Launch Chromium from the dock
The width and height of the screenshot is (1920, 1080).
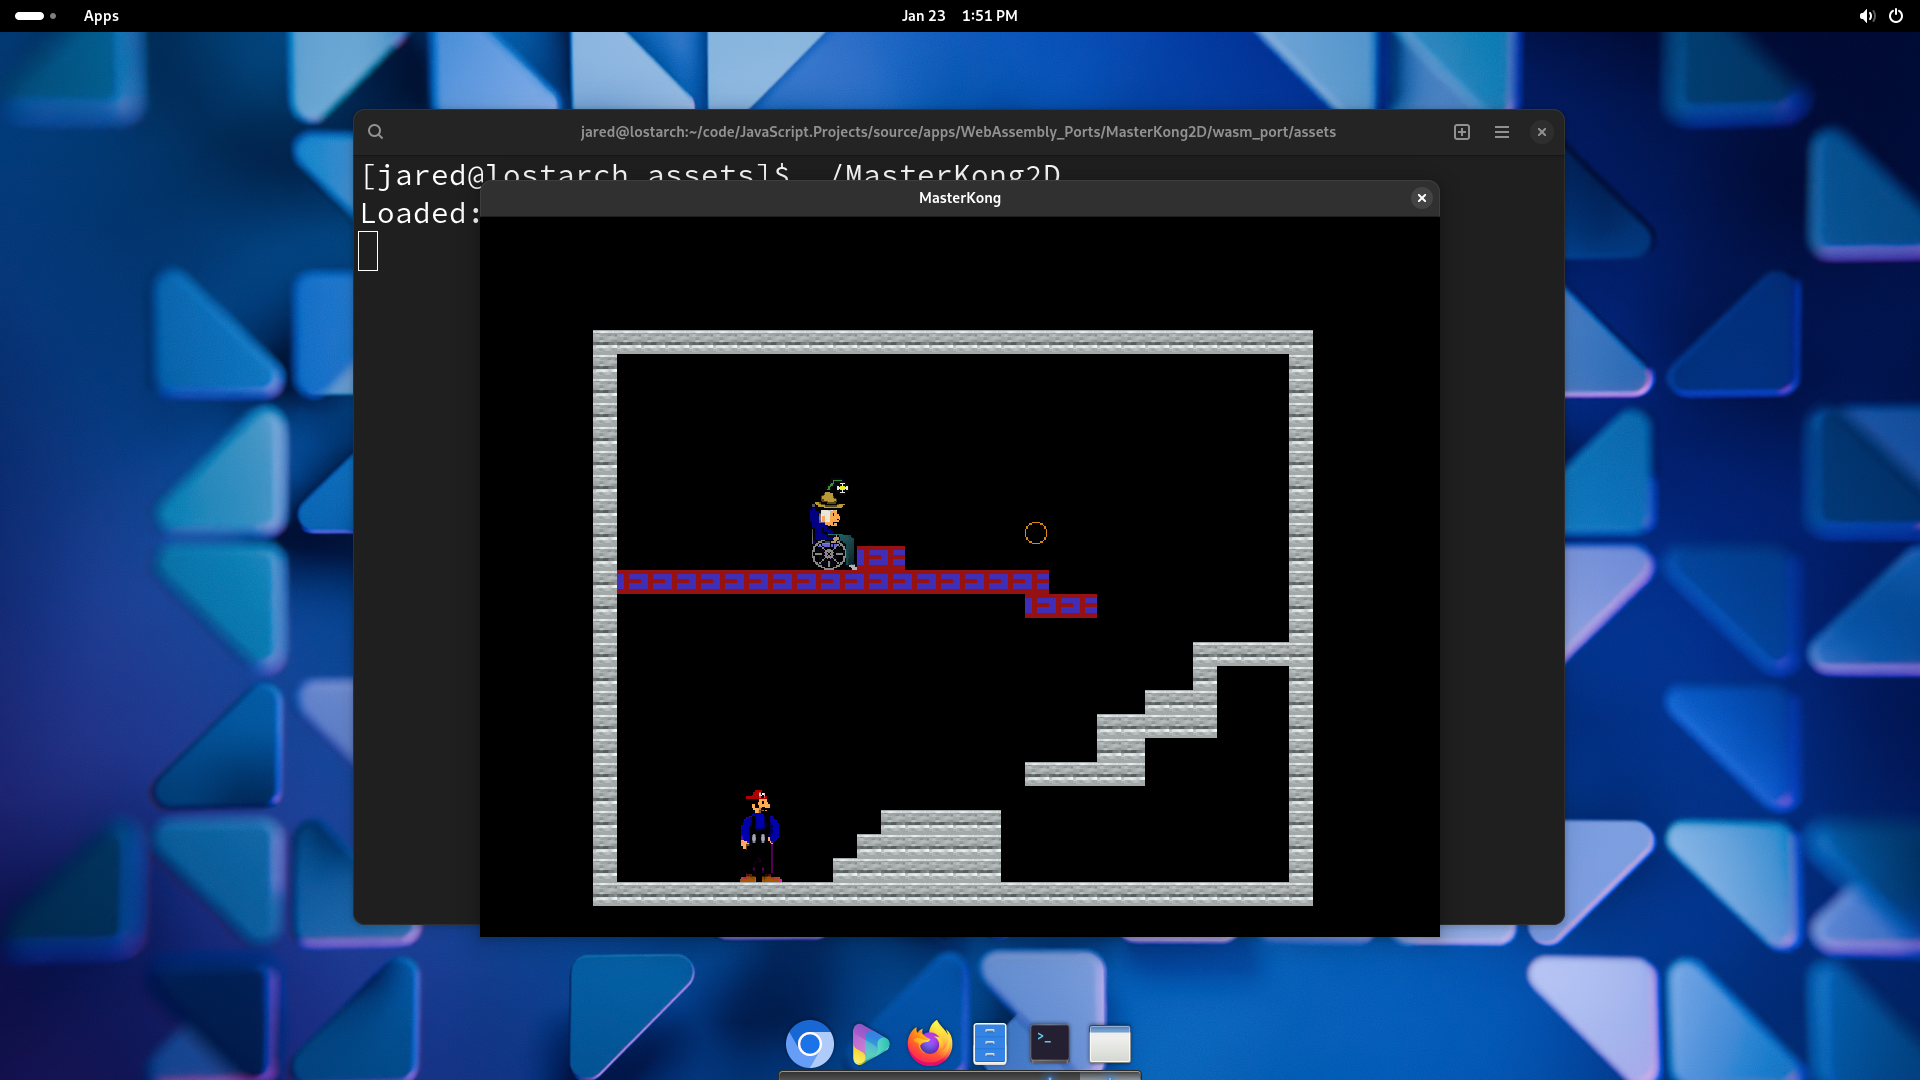click(x=810, y=1045)
